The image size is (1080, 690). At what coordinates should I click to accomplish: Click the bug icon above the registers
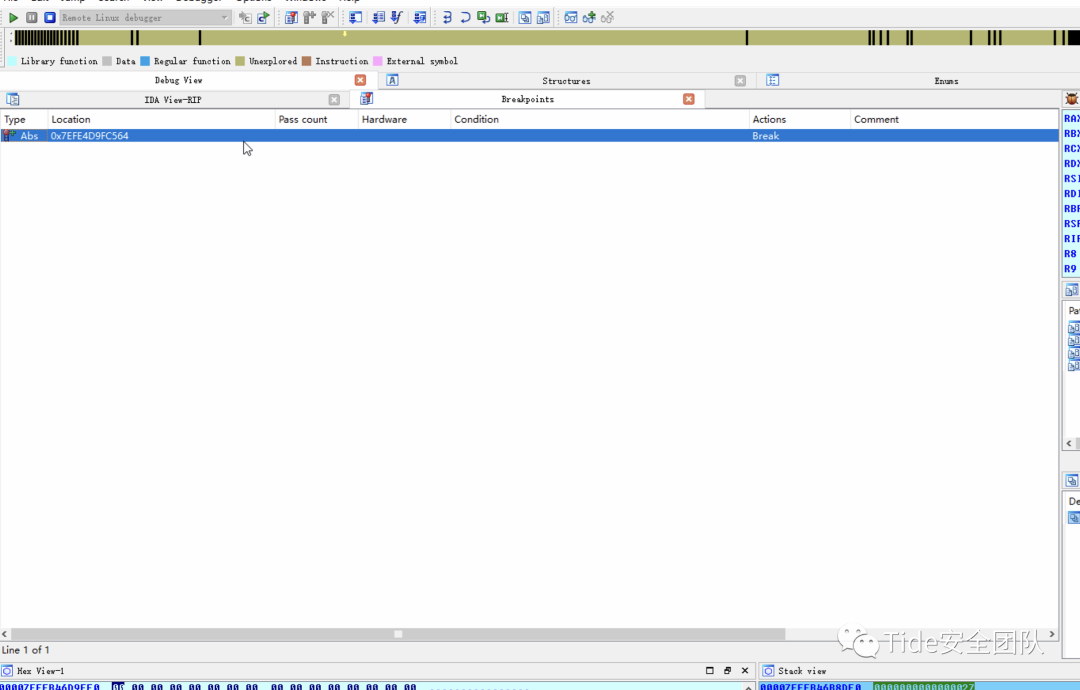pyautogui.click(x=1072, y=99)
